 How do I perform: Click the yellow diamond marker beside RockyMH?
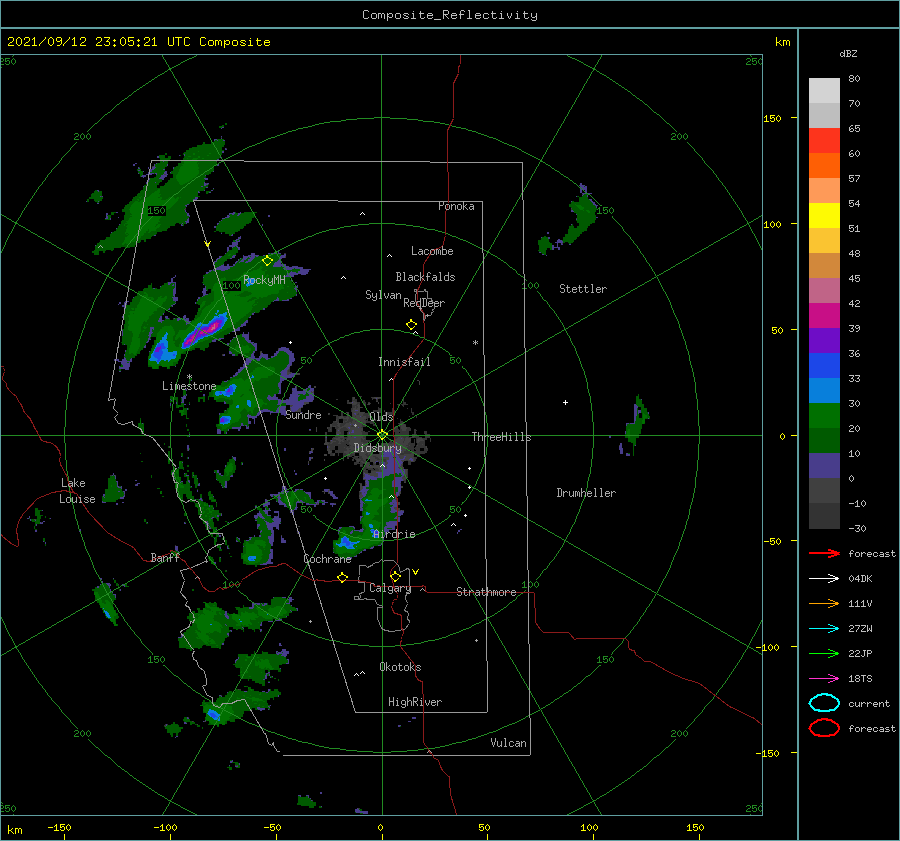tap(267, 261)
